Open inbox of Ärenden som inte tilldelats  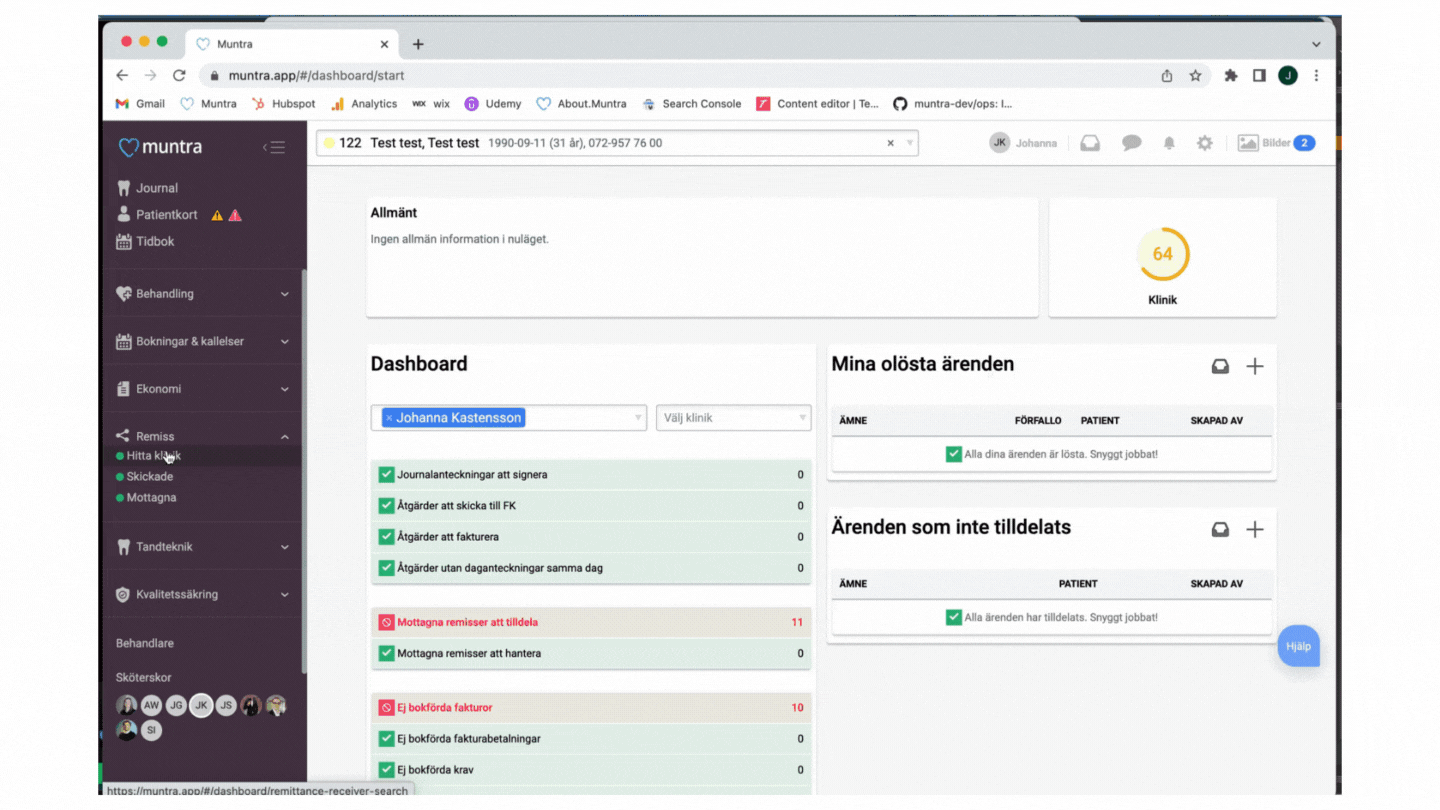(1220, 530)
